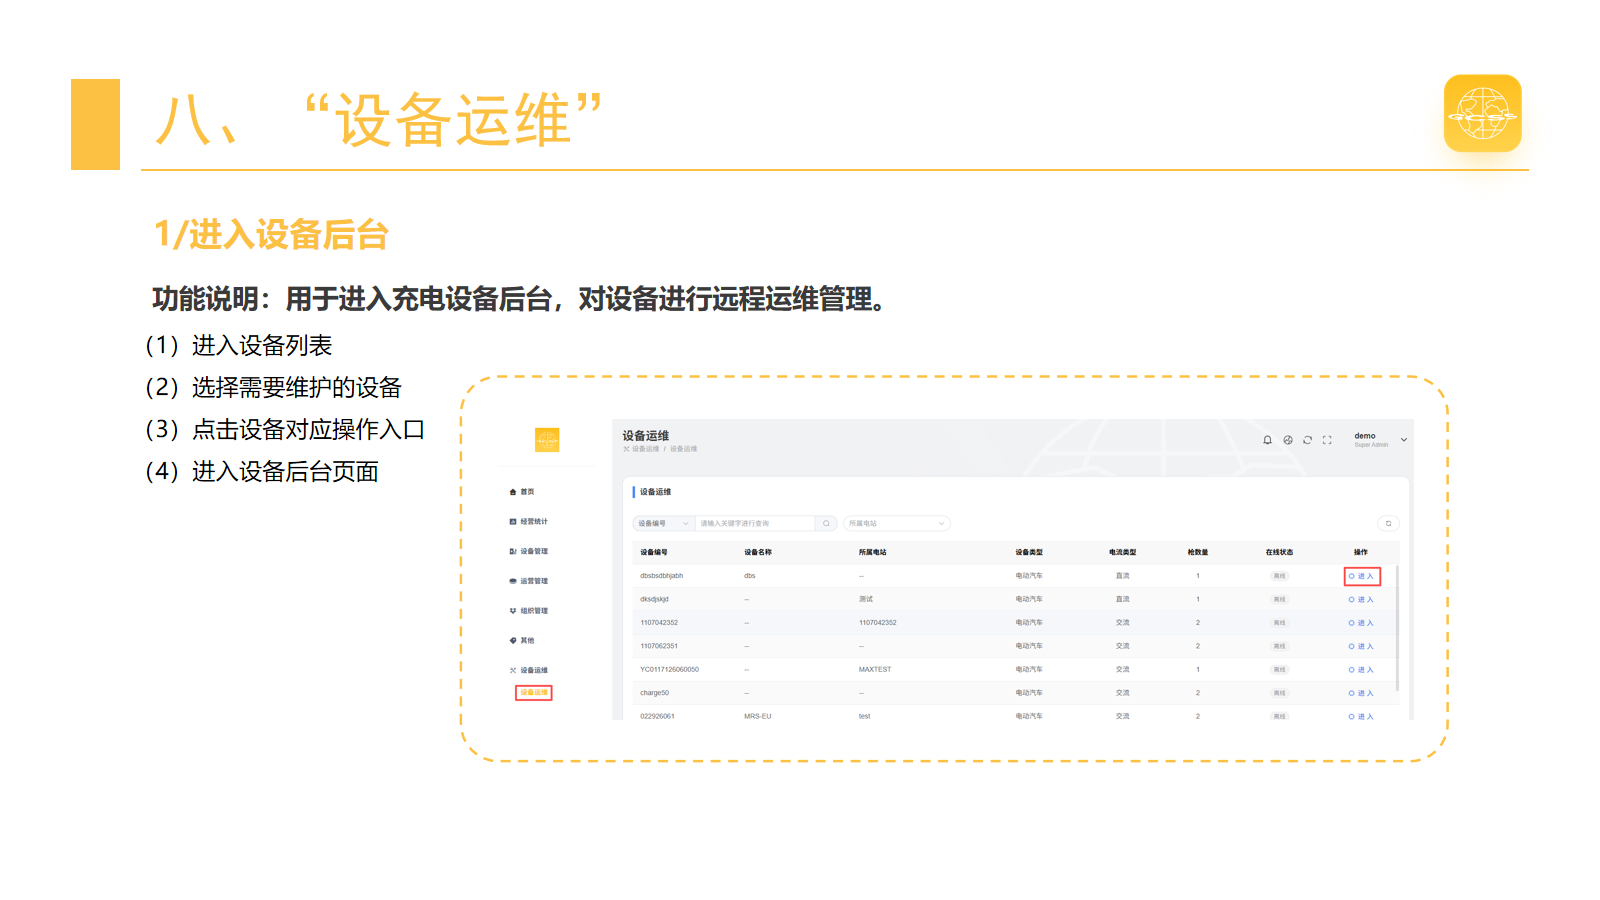Focus the keyword search input field

tap(756, 523)
